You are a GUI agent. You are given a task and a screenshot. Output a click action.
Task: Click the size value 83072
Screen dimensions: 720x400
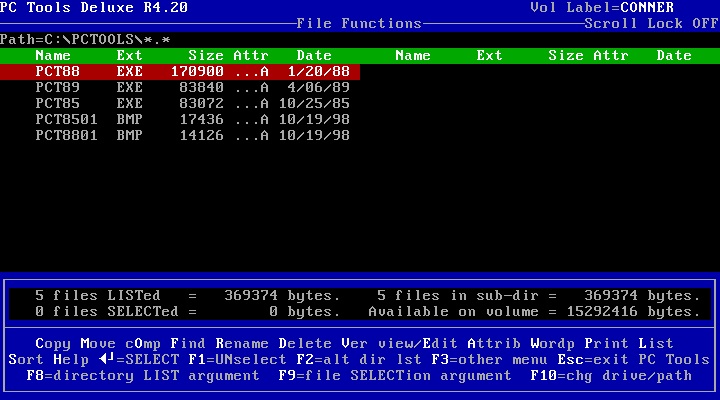click(201, 103)
